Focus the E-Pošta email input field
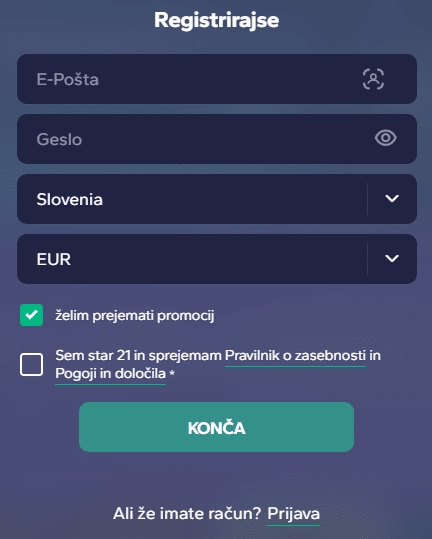 pos(217,79)
